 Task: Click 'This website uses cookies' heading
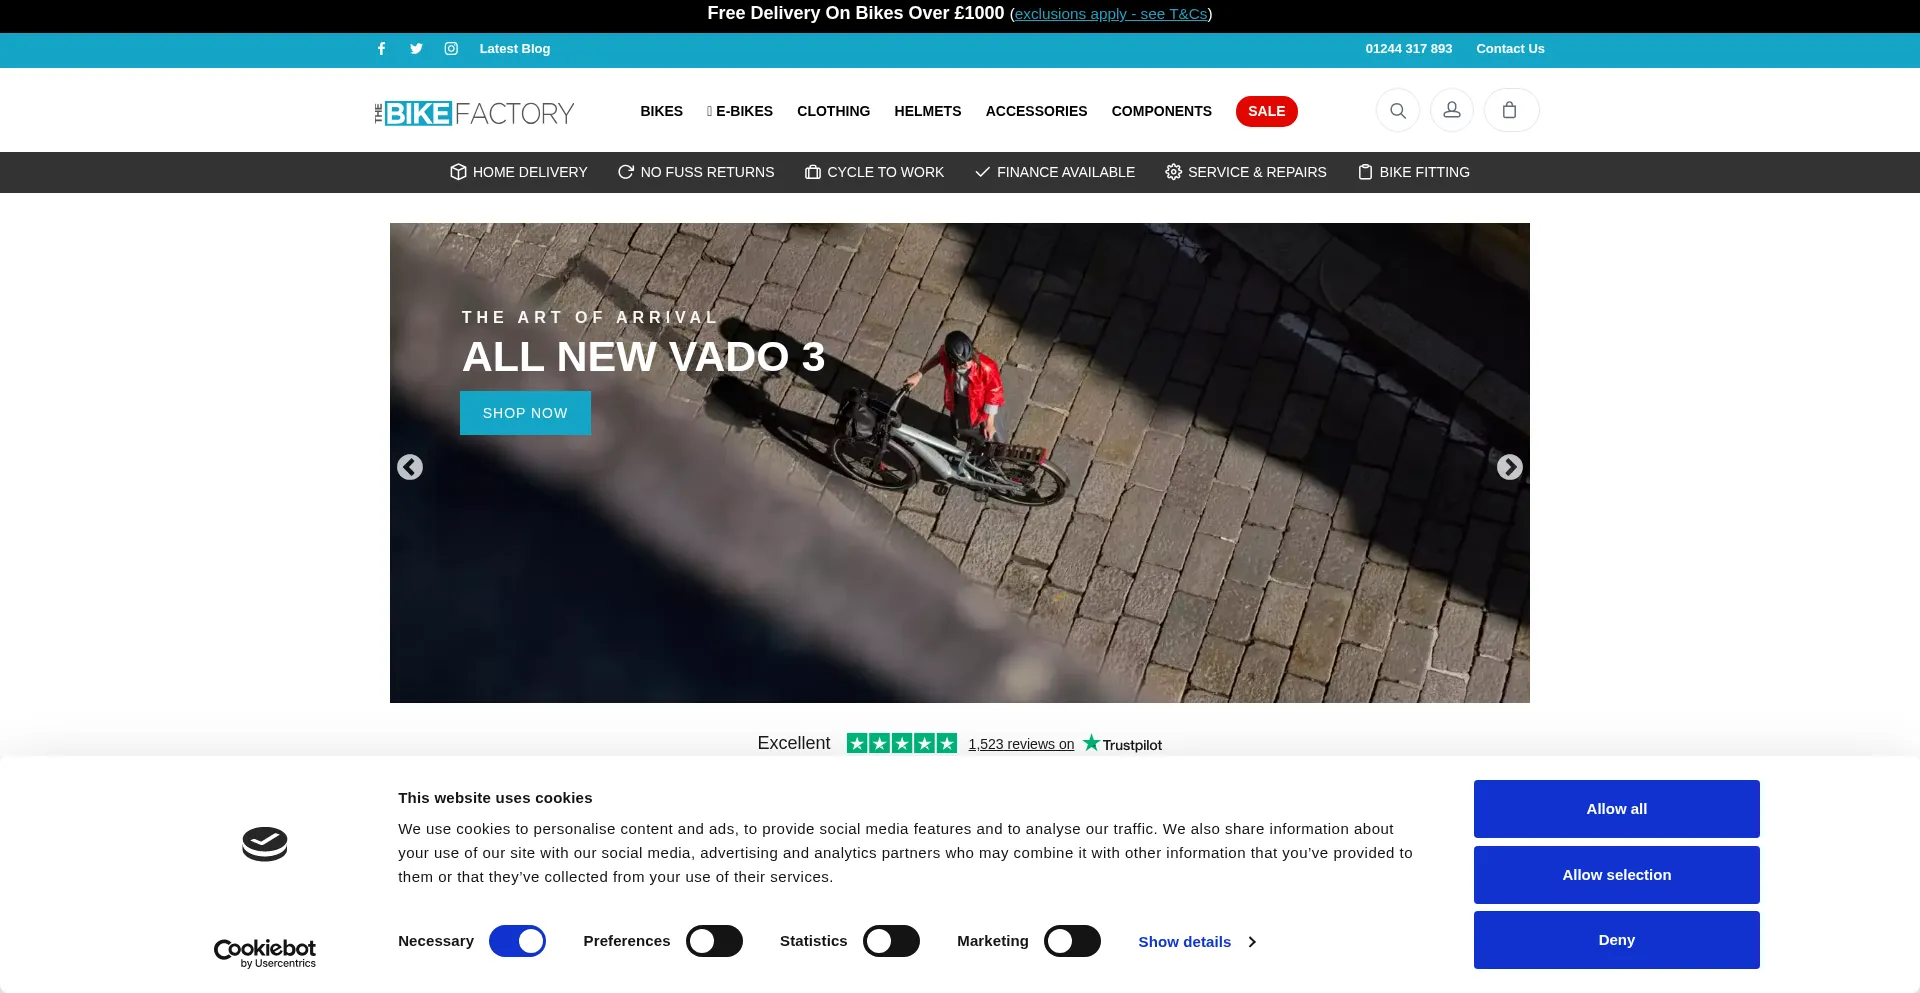[x=495, y=798]
